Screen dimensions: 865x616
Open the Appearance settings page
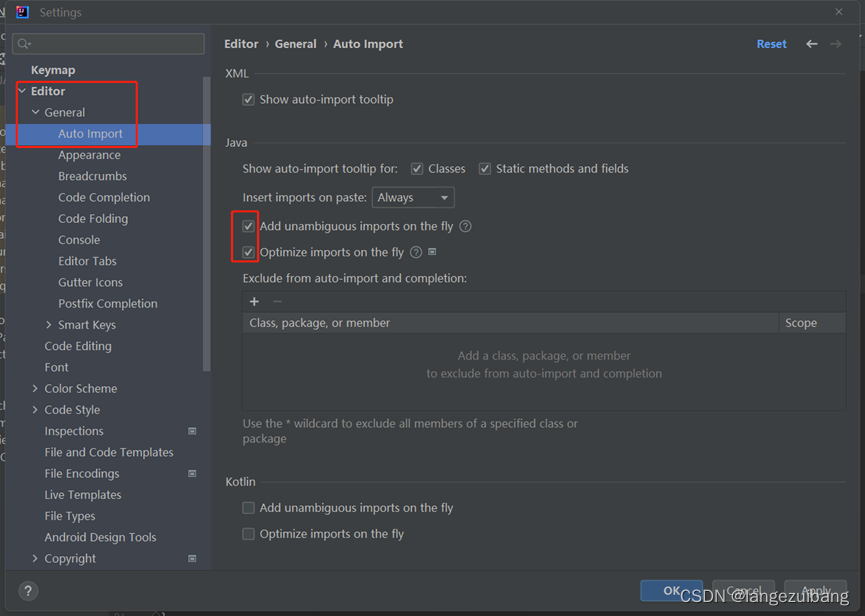tap(89, 155)
